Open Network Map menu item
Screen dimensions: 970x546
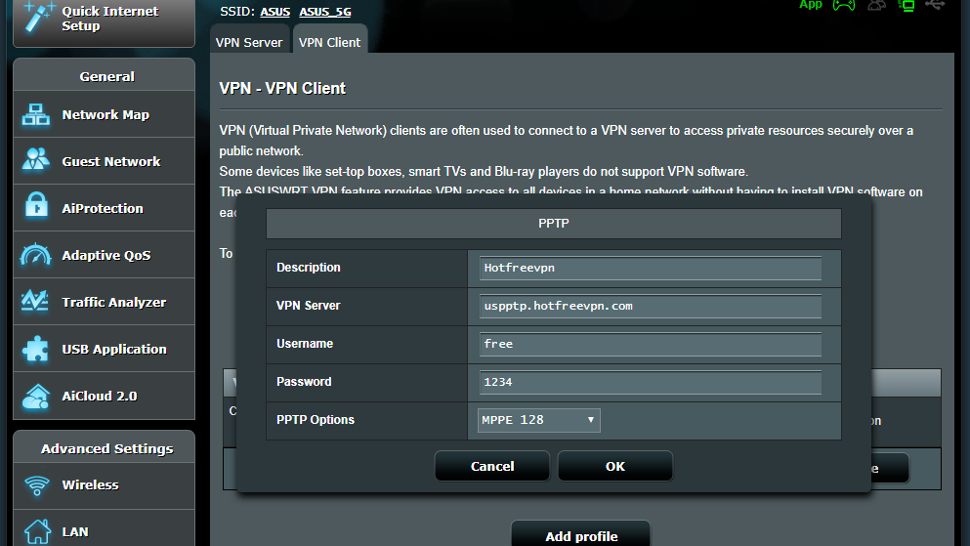click(x=104, y=114)
